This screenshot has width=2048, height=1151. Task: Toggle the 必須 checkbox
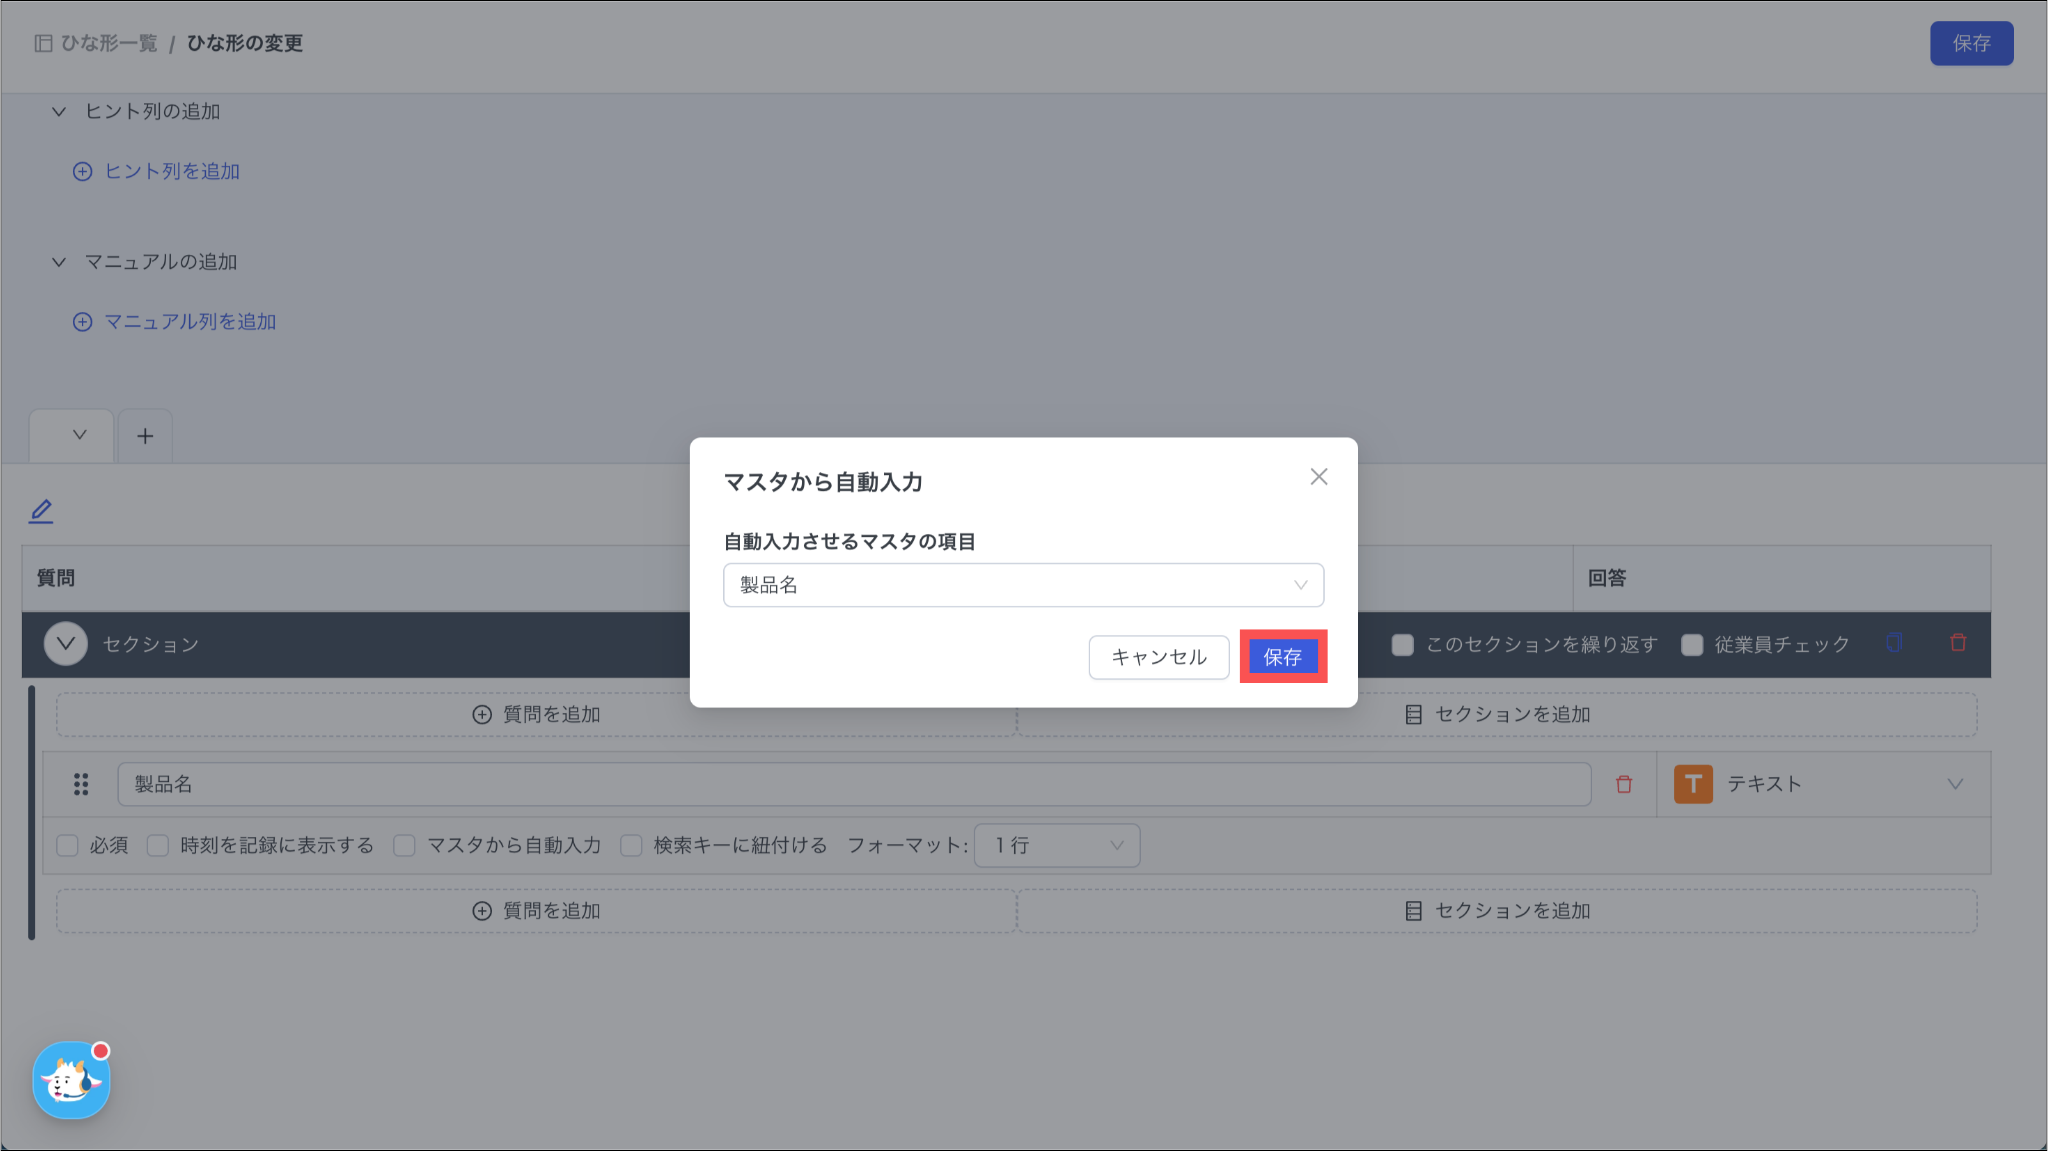pyautogui.click(x=68, y=846)
